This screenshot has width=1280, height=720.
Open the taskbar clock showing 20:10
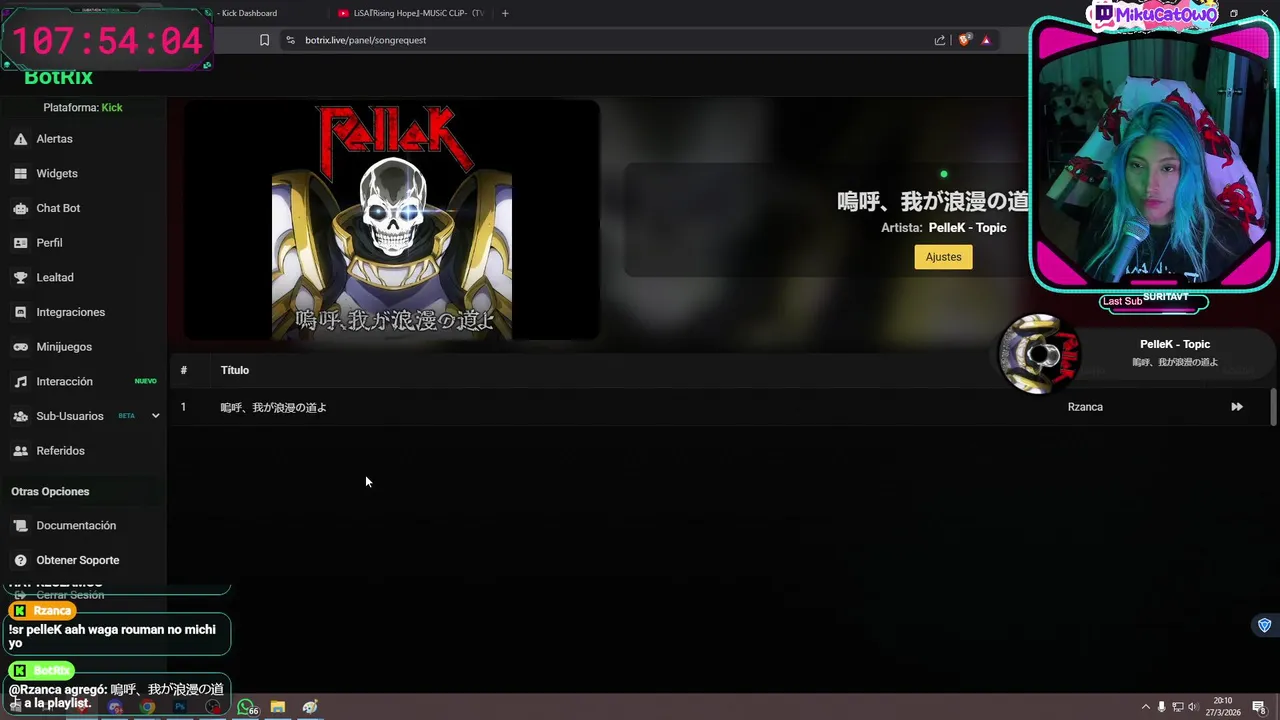click(1223, 707)
